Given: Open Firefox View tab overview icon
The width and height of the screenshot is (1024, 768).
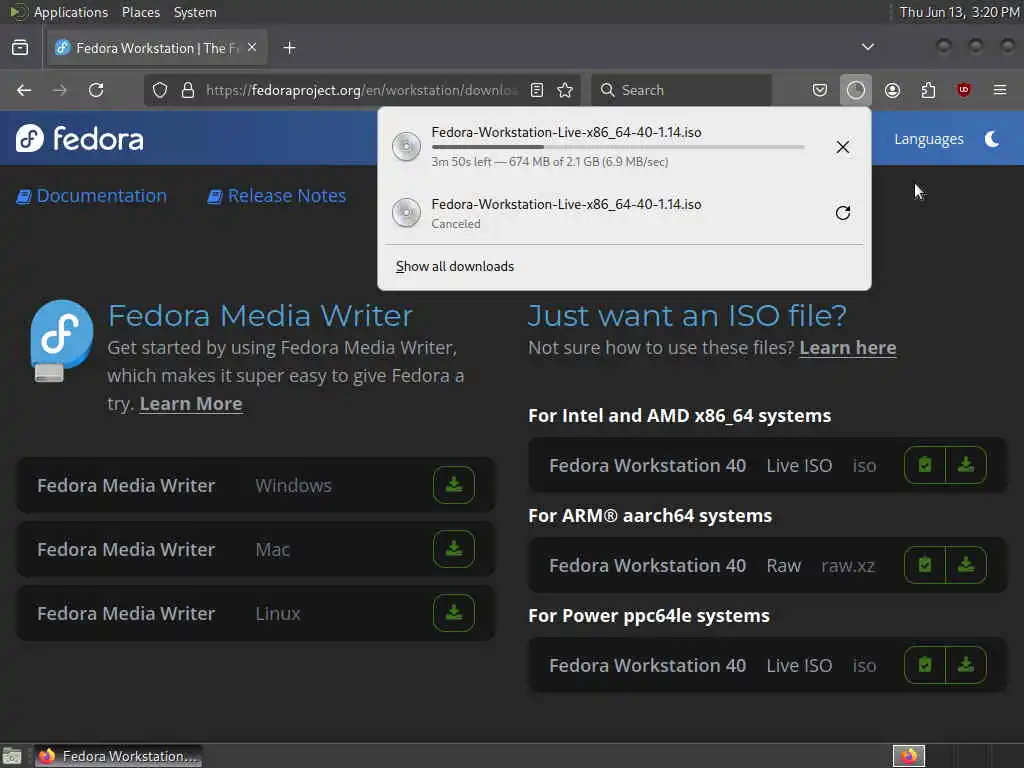Looking at the screenshot, I should point(20,48).
